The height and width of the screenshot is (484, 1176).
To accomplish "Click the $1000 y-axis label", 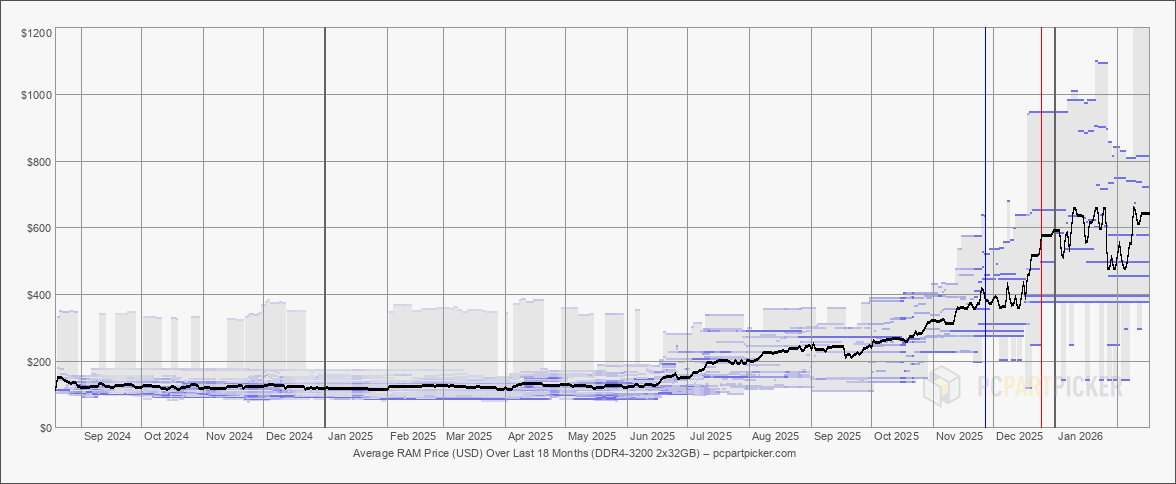I will click(x=36, y=95).
